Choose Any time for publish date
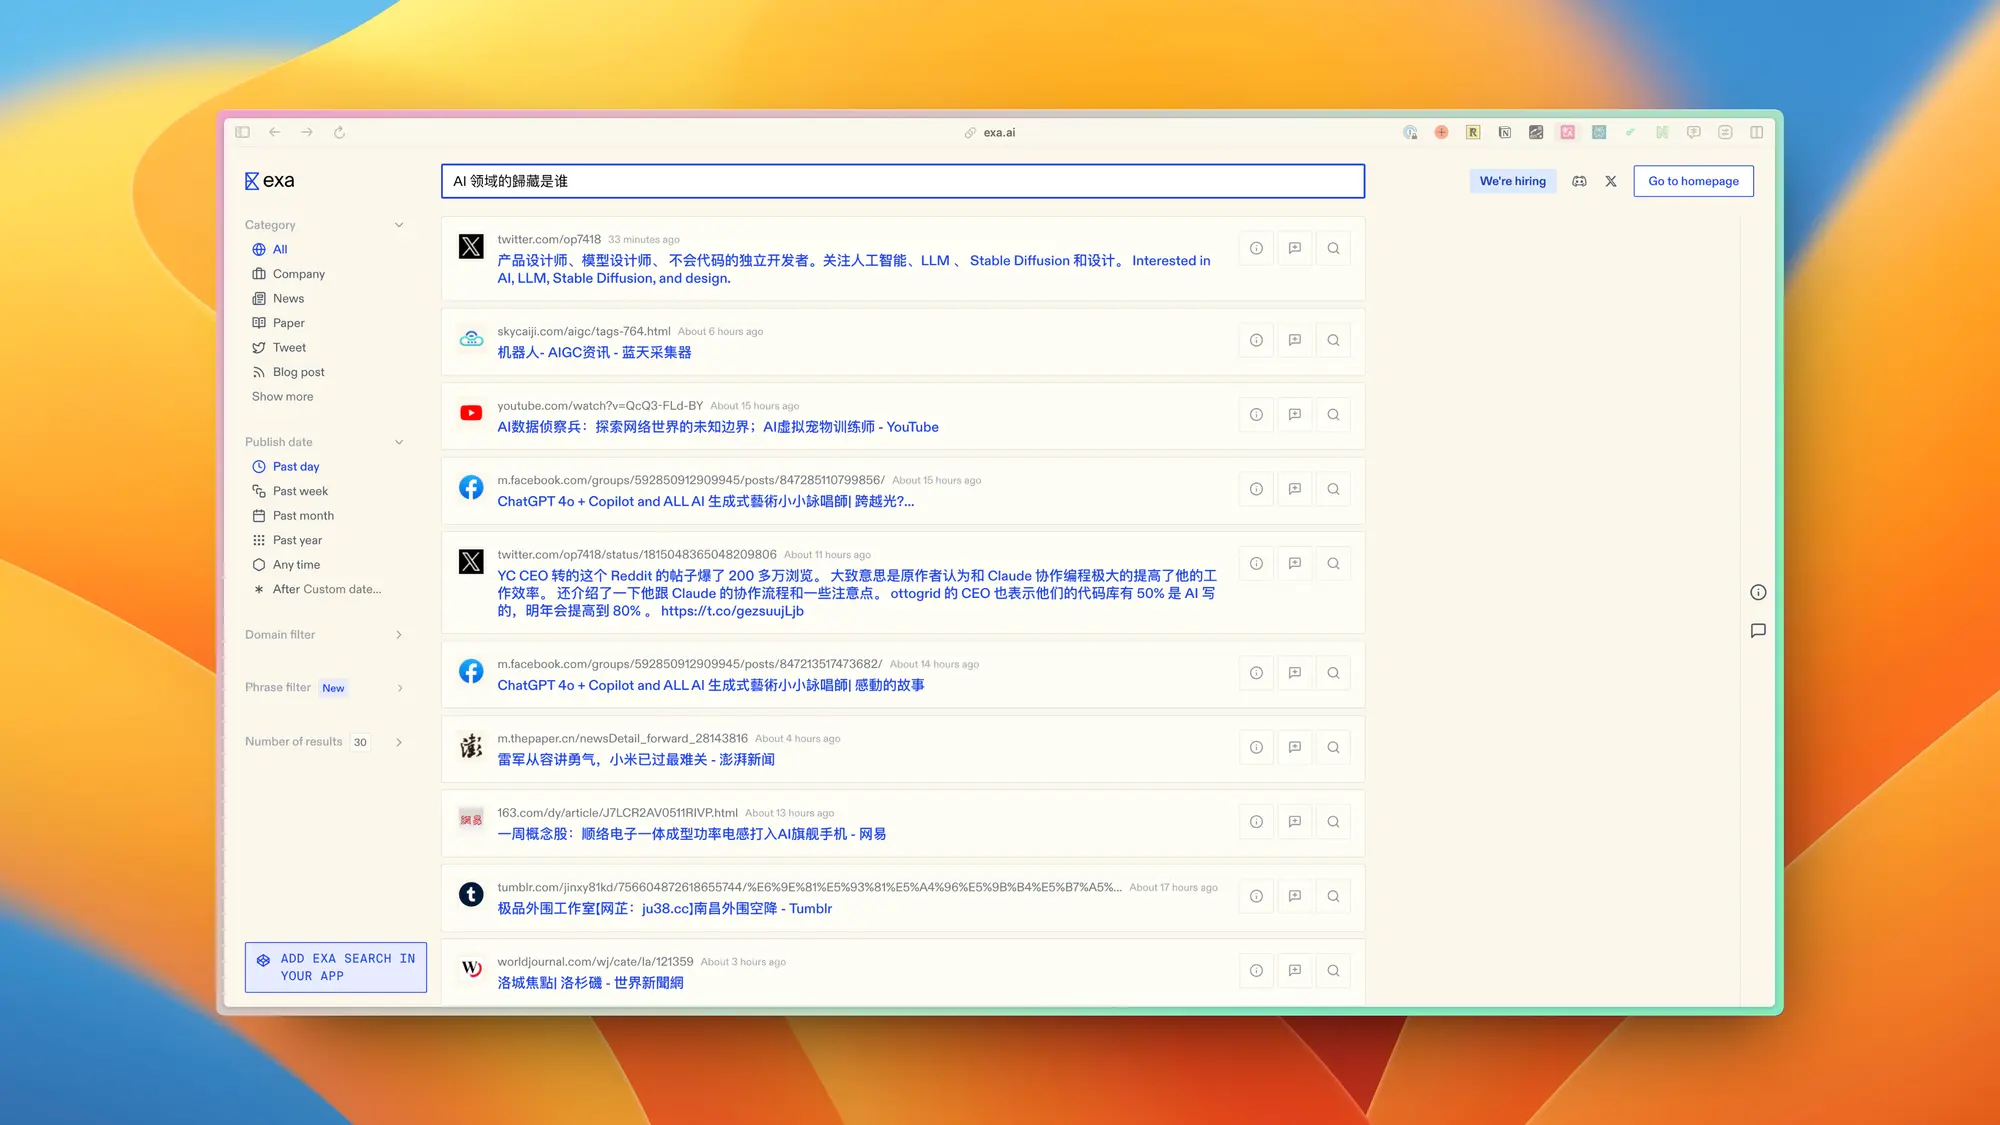Viewport: 2000px width, 1125px height. click(x=295, y=564)
